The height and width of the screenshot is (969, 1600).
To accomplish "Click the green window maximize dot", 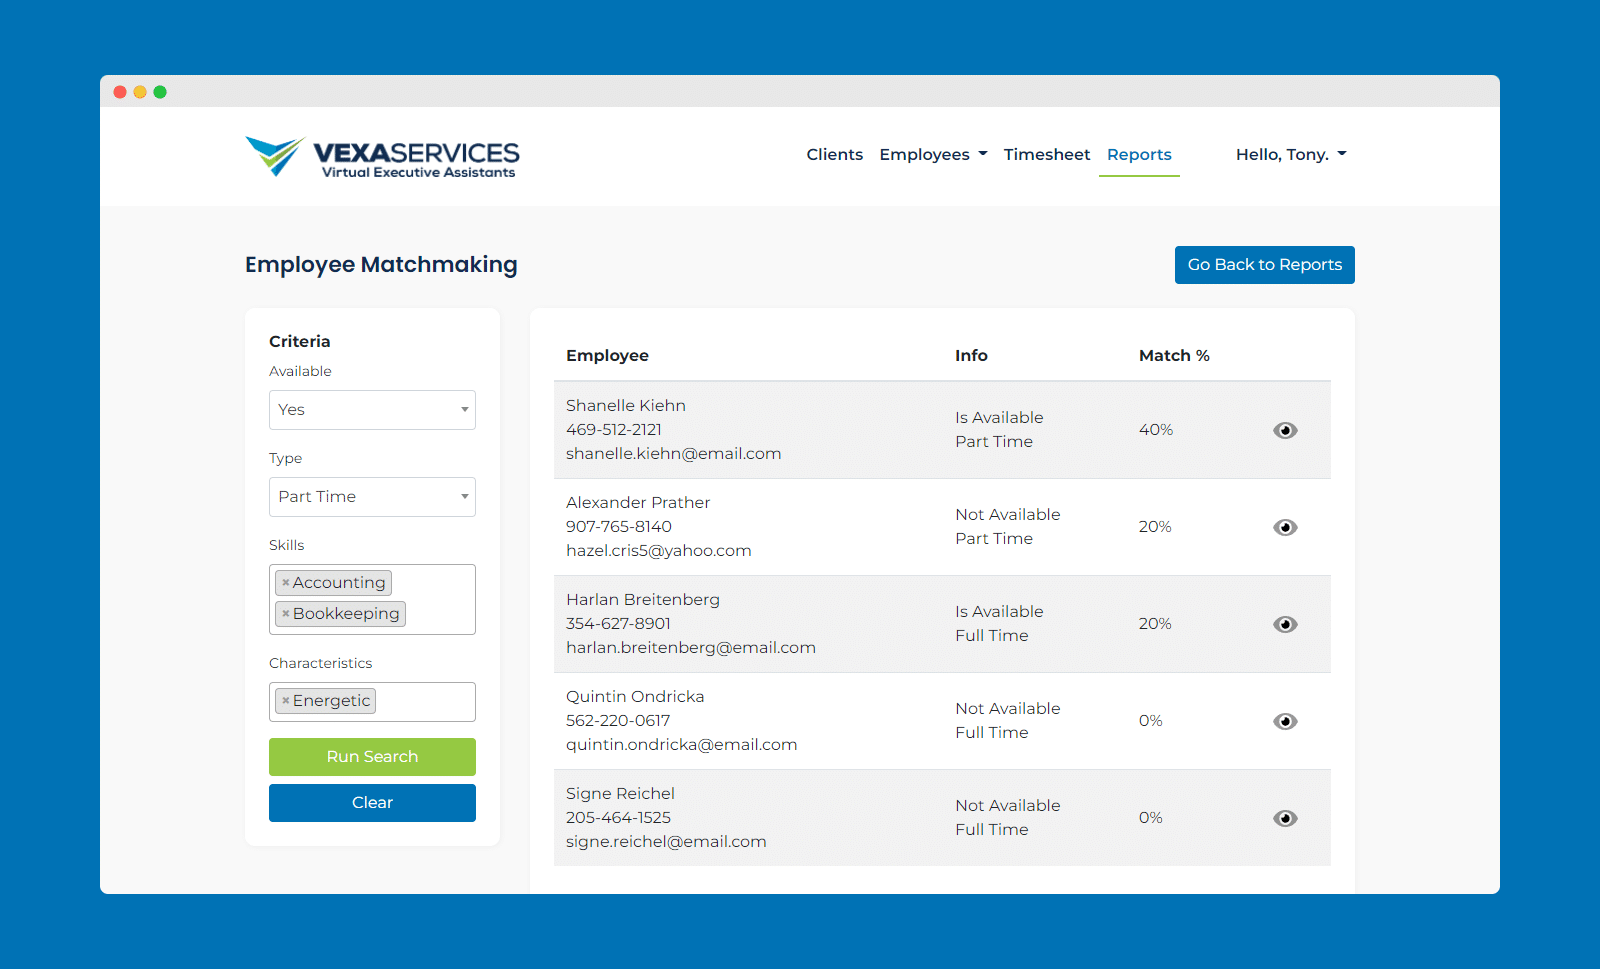I will click(160, 92).
